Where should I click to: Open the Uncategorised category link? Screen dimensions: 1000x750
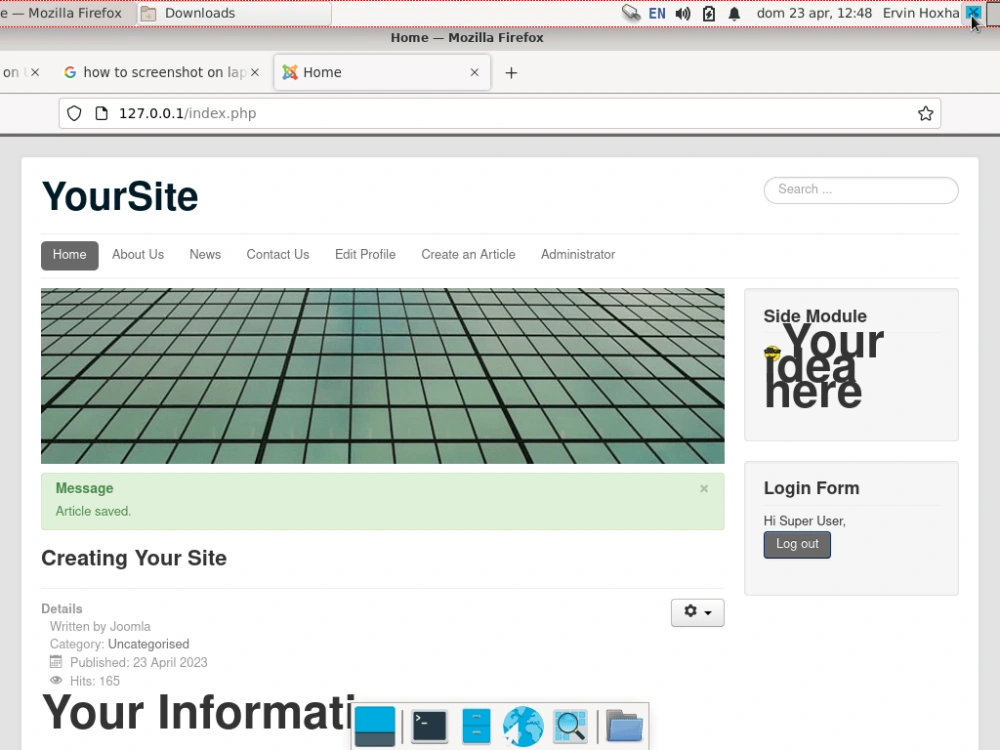click(148, 644)
